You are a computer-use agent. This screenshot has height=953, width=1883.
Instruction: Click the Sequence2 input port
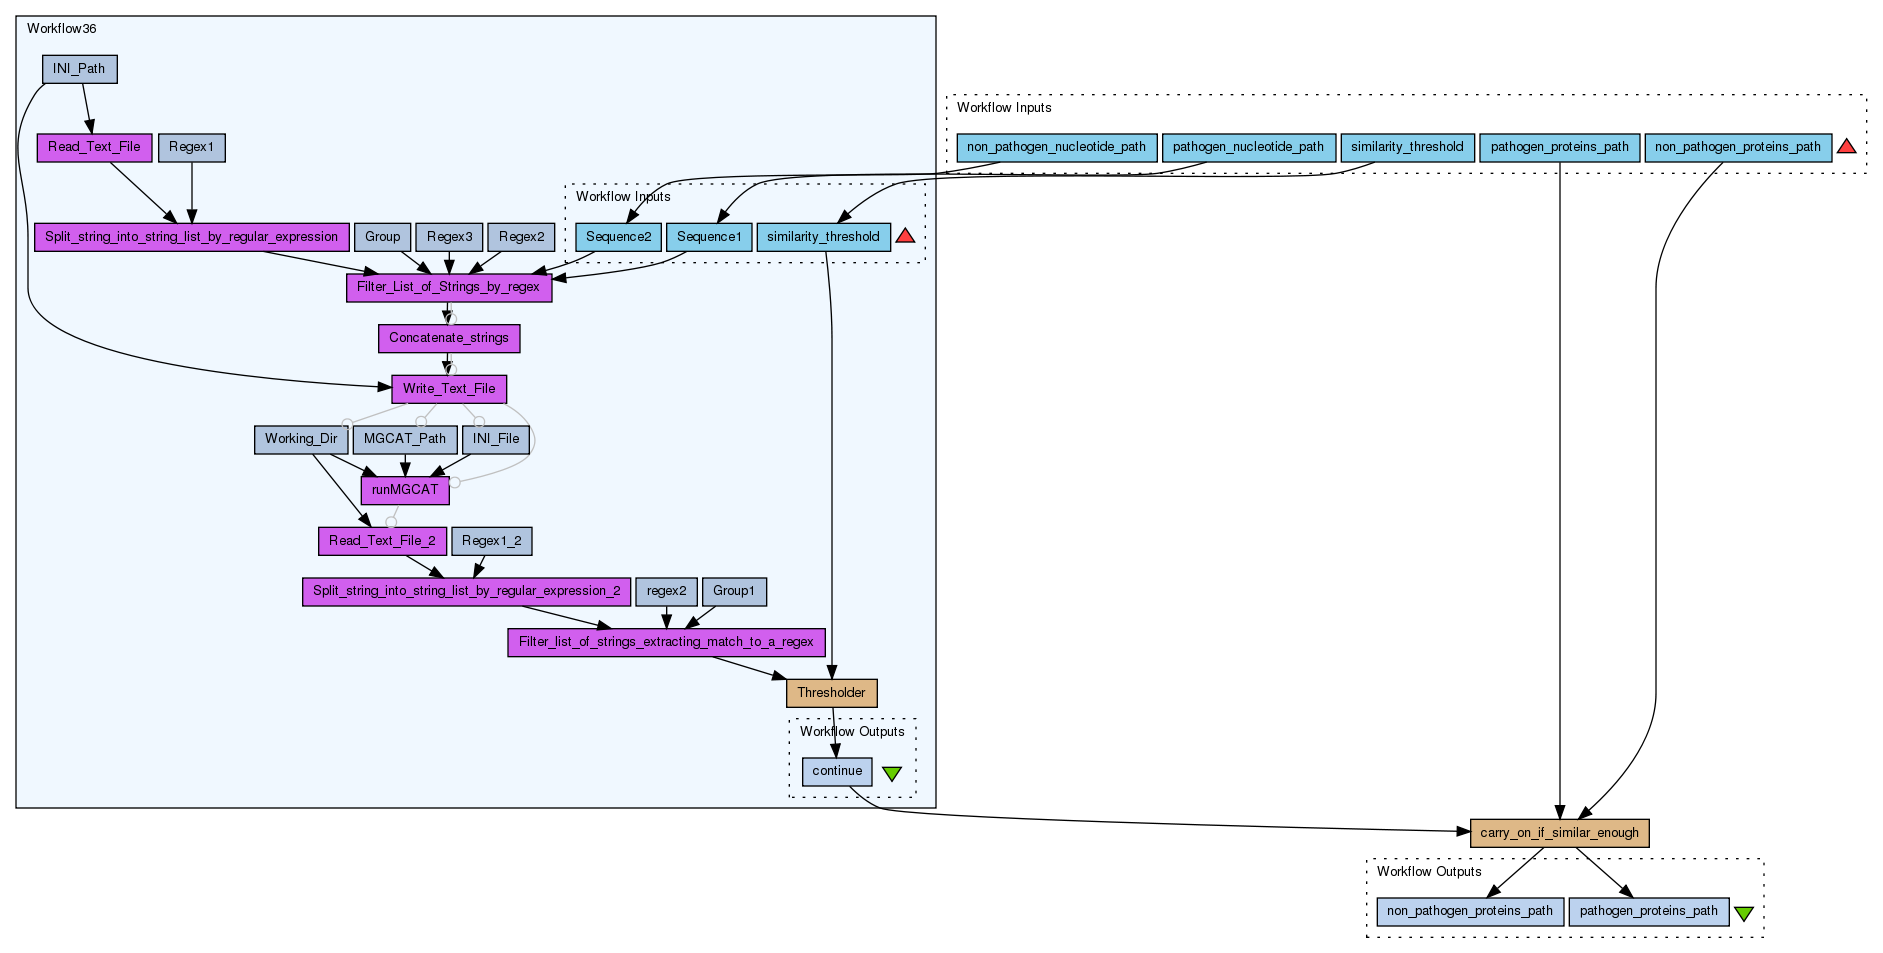618,237
